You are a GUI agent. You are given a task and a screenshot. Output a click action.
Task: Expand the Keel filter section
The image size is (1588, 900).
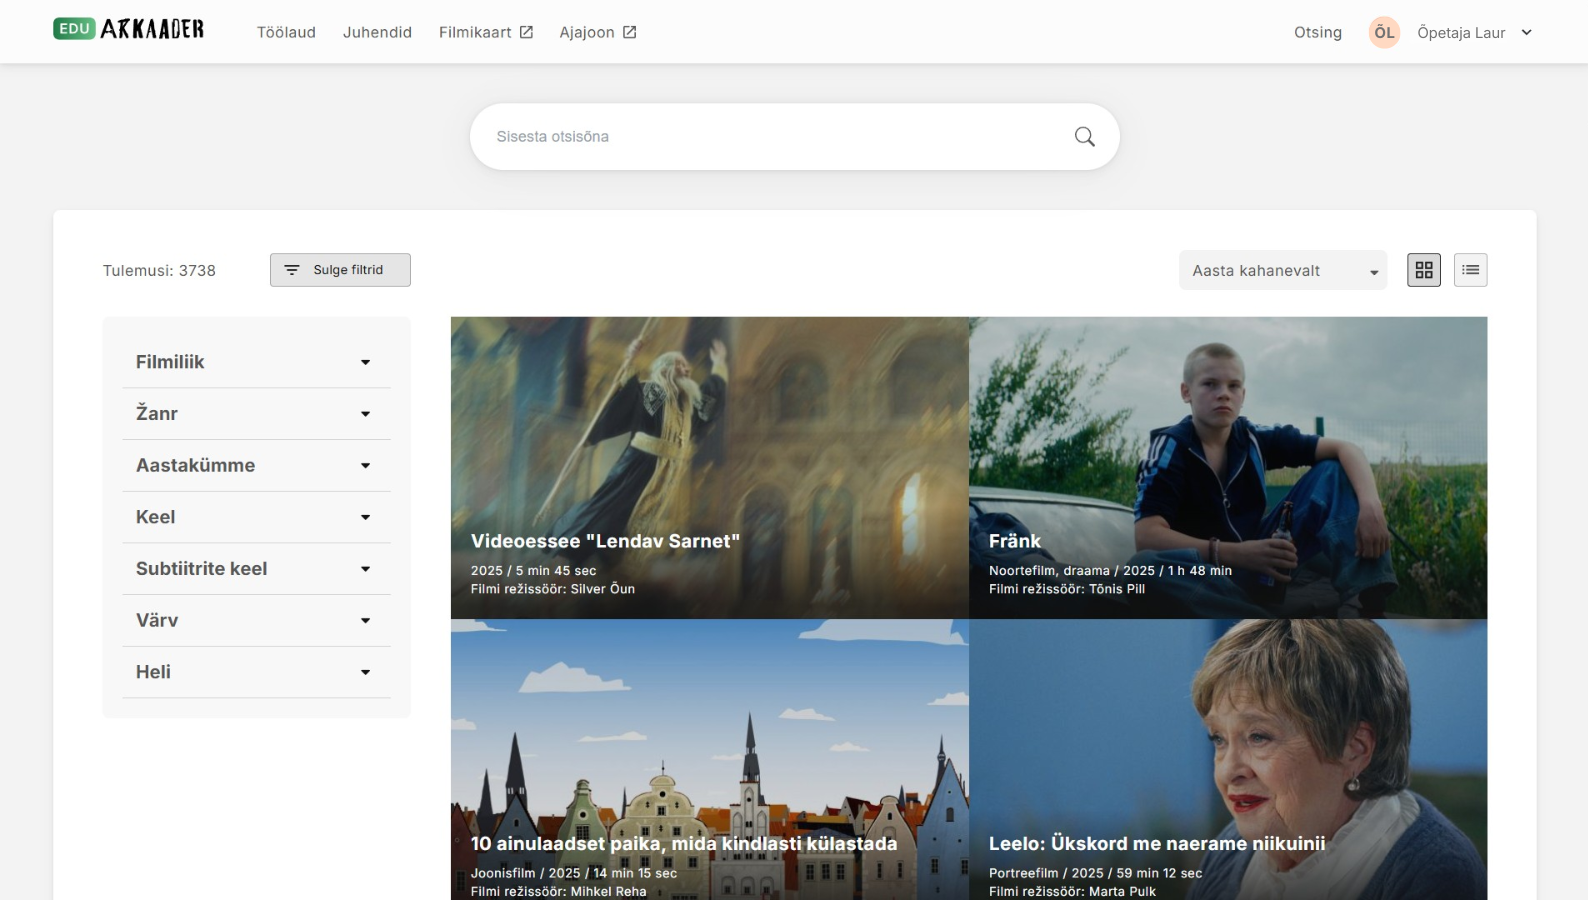pos(255,517)
